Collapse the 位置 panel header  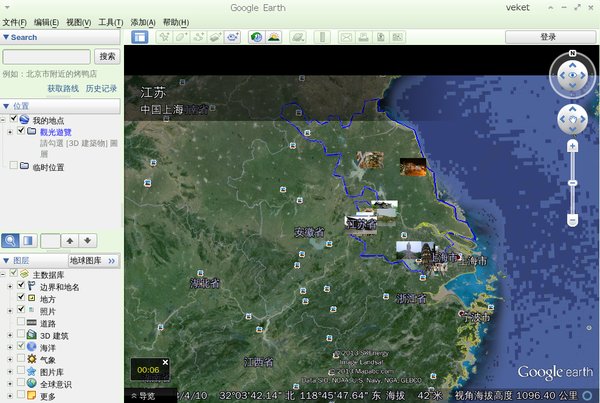(6, 105)
